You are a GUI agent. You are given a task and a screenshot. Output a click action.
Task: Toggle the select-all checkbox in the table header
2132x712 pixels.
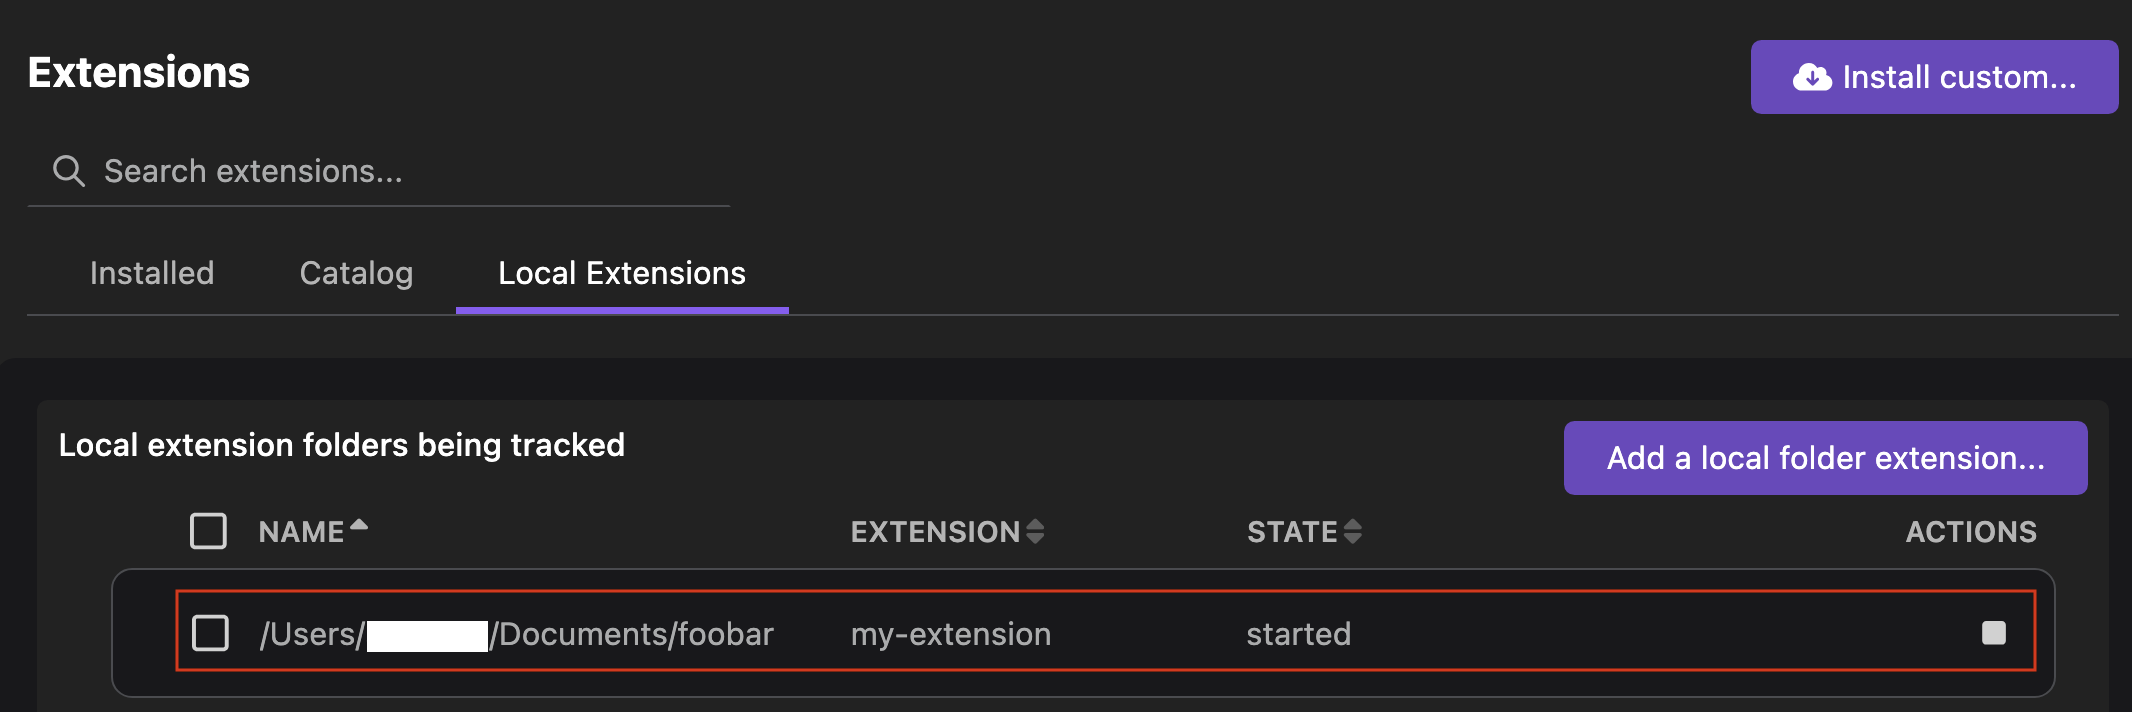(x=208, y=531)
